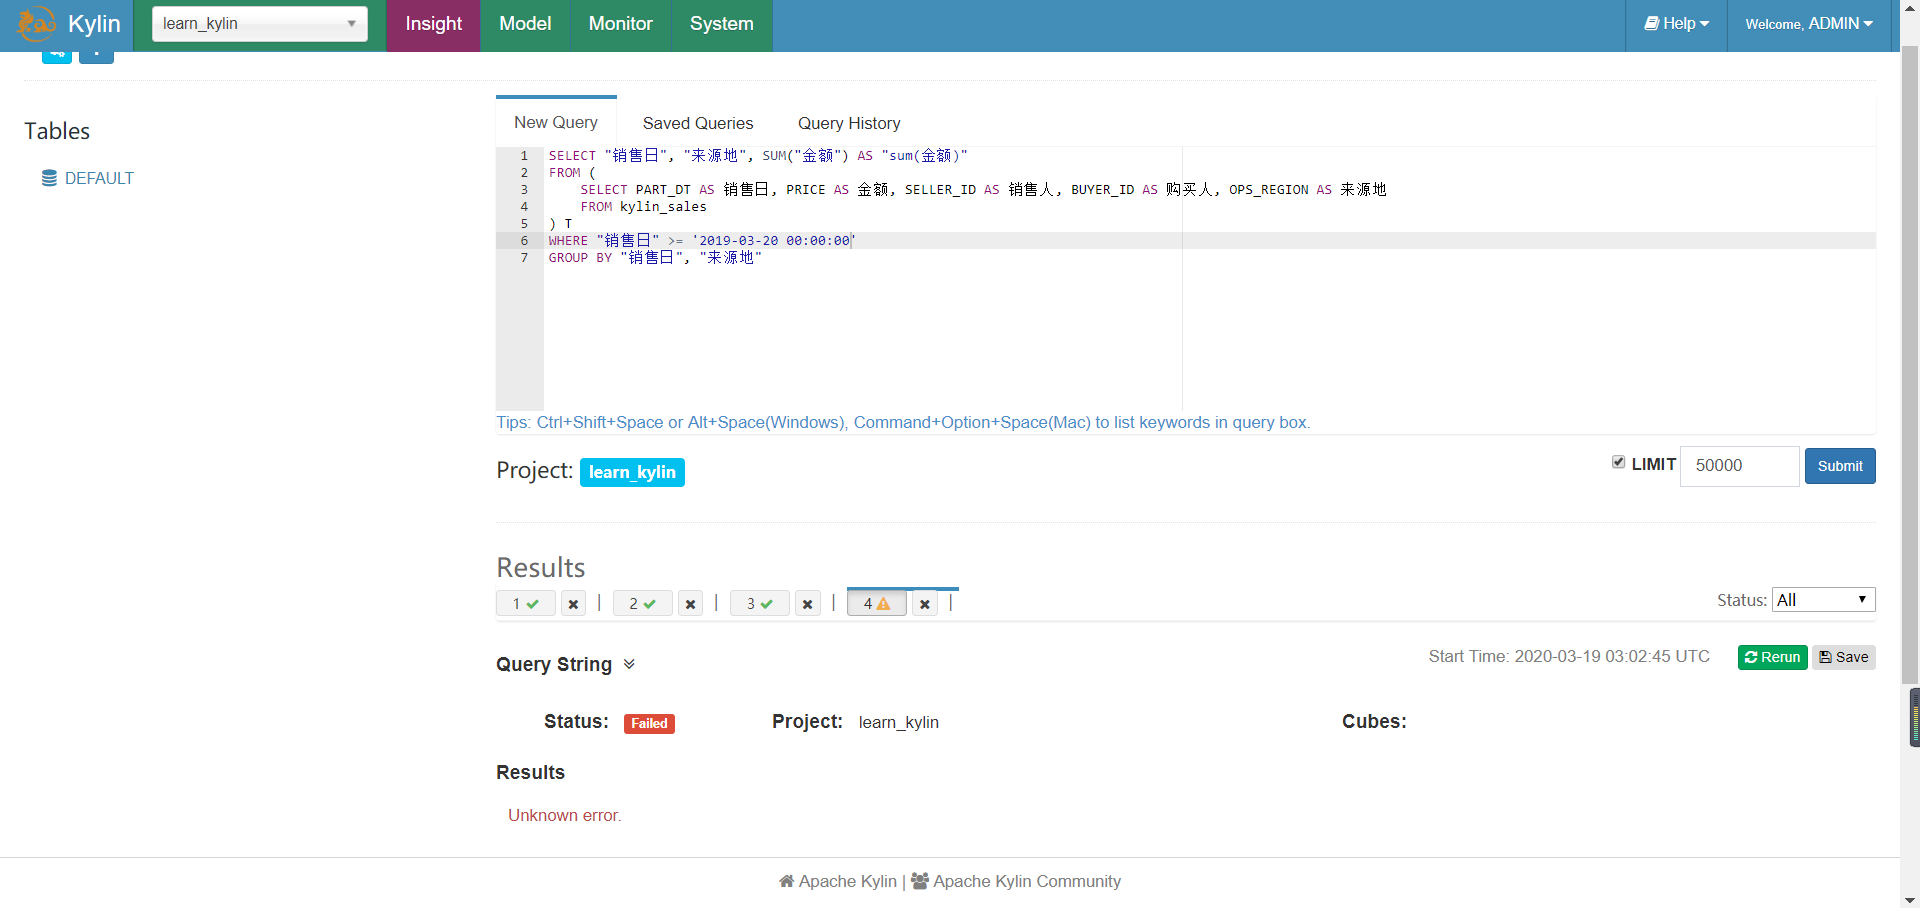Close result tab 1 with the x icon
Viewport: 1920px width, 908px height.
coord(572,604)
